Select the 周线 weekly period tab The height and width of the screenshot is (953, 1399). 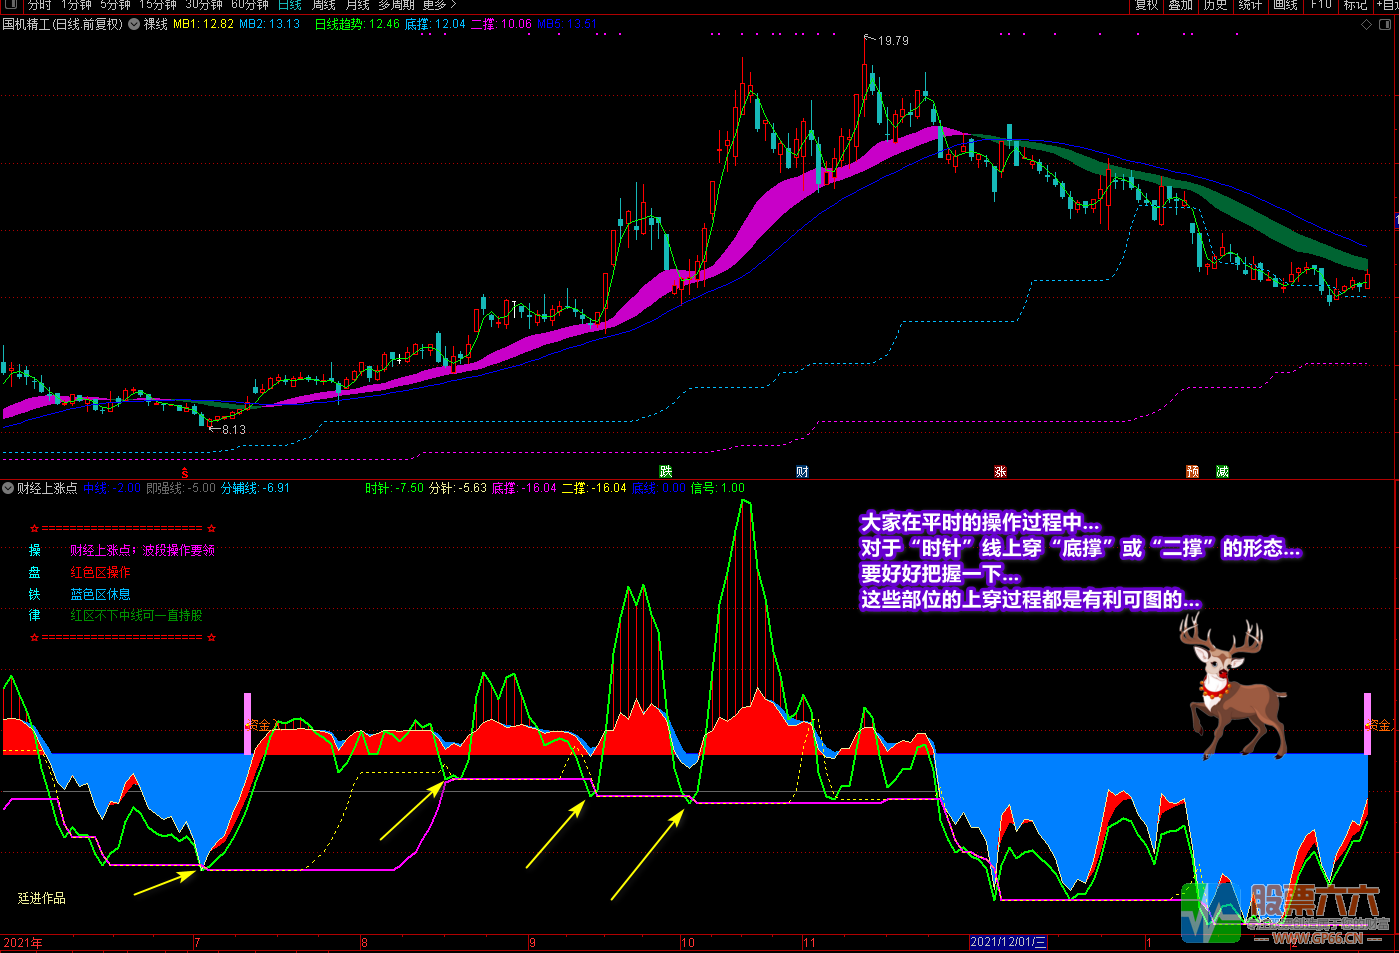(x=323, y=5)
